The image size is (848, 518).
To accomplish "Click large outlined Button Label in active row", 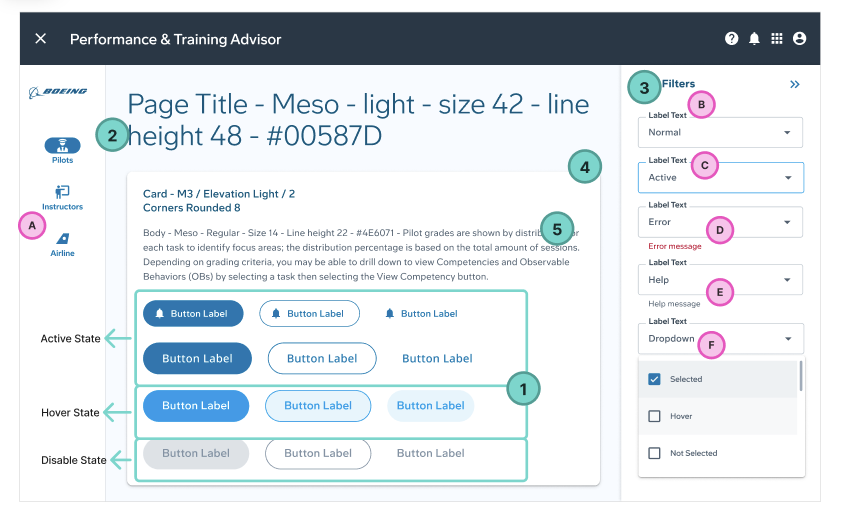I will [x=322, y=358].
